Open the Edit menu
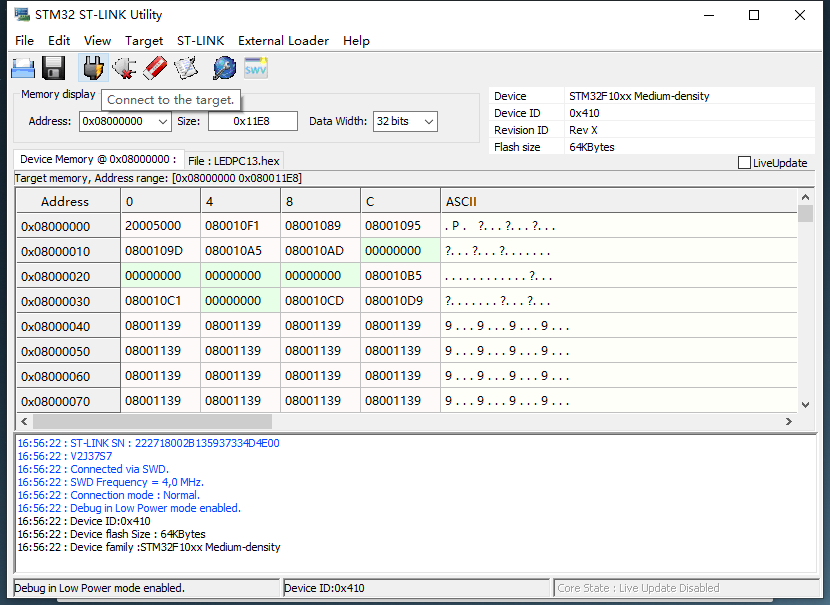The height and width of the screenshot is (605, 830). [59, 41]
